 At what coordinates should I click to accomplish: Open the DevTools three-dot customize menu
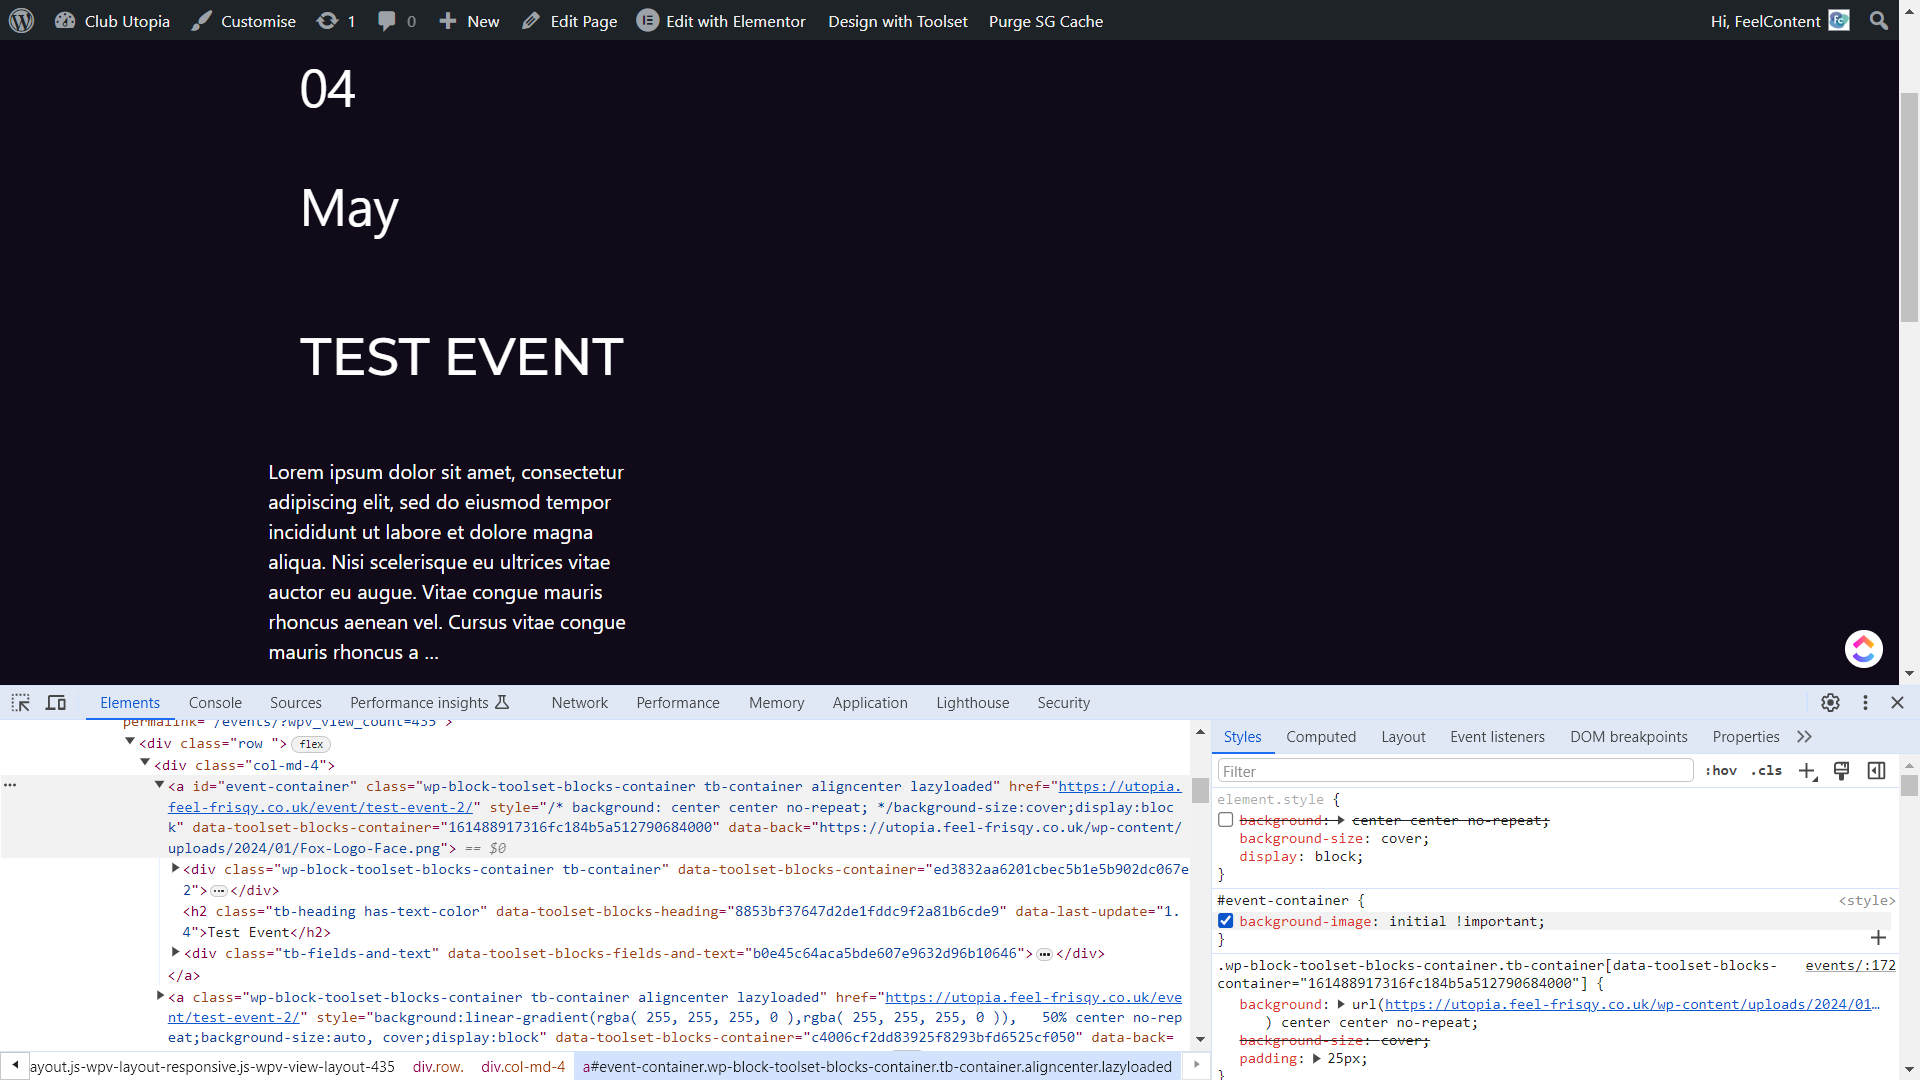[1865, 703]
